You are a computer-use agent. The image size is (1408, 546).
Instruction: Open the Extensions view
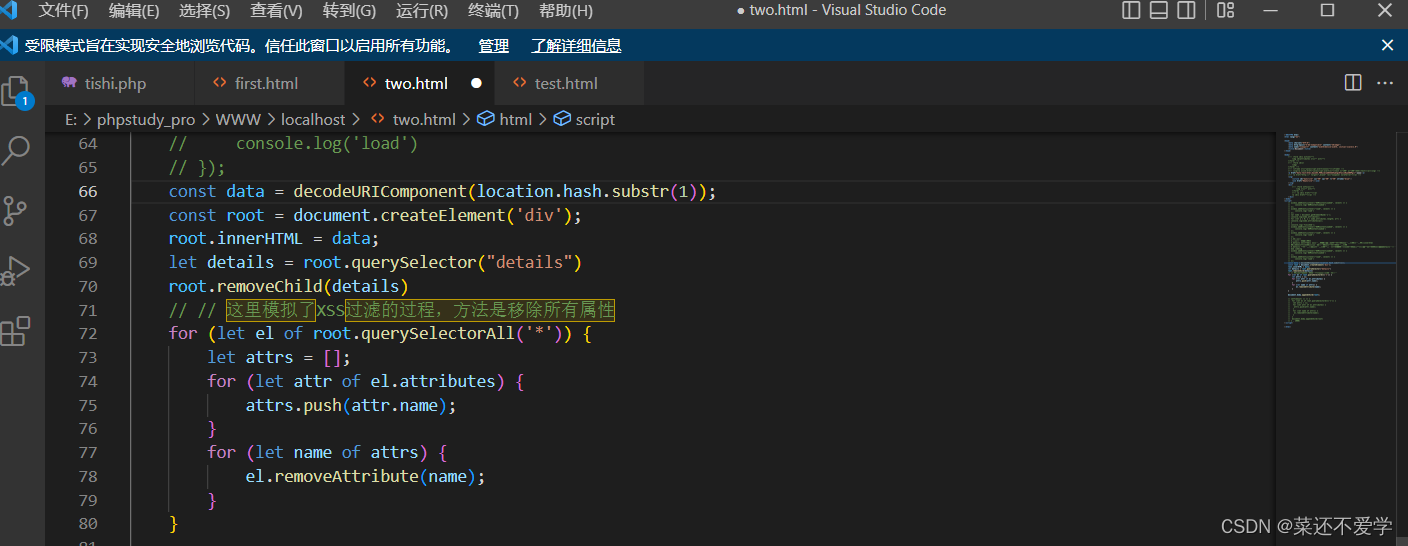[x=16, y=331]
